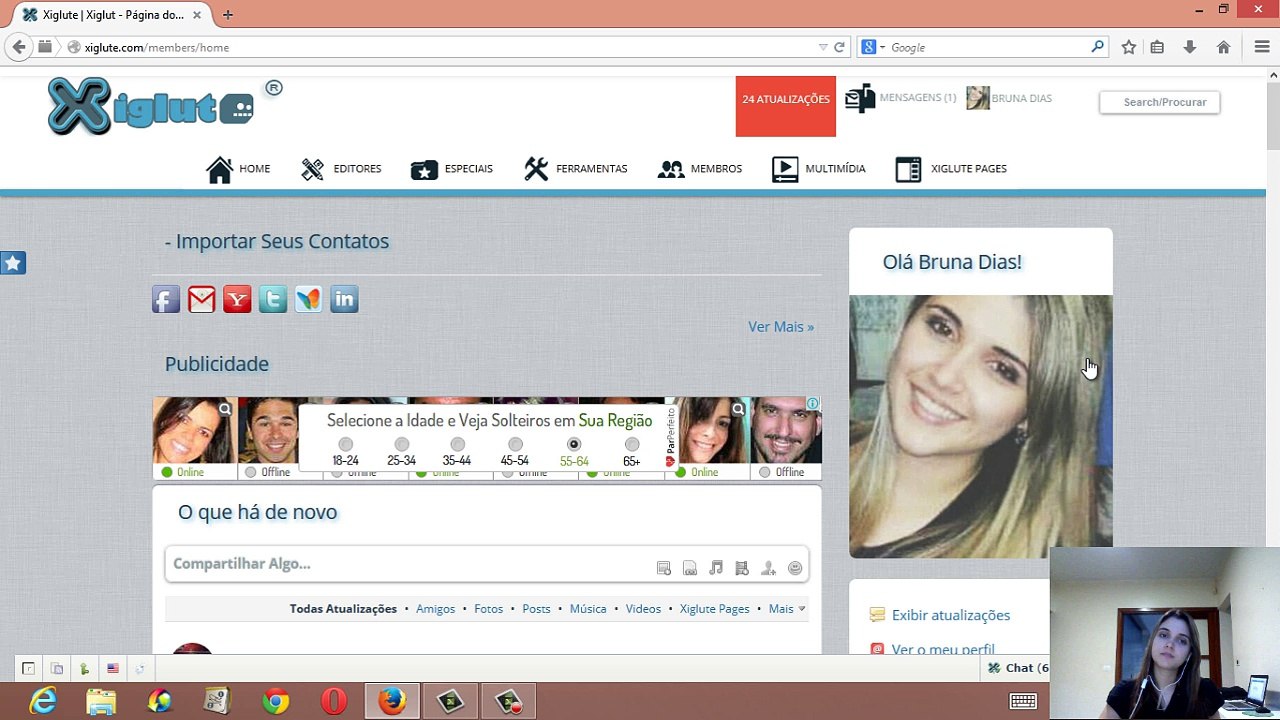Viewport: 1280px width, 720px height.
Task: Import contacts from Gmail
Action: [202, 299]
